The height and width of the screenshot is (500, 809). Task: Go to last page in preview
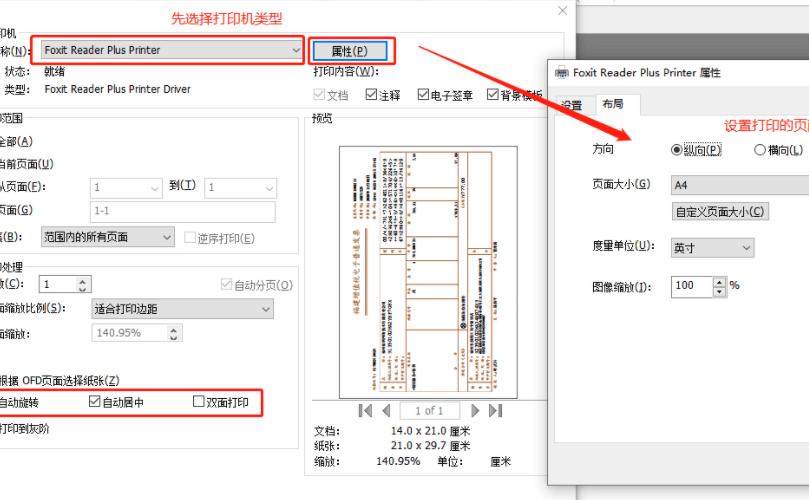(496, 411)
